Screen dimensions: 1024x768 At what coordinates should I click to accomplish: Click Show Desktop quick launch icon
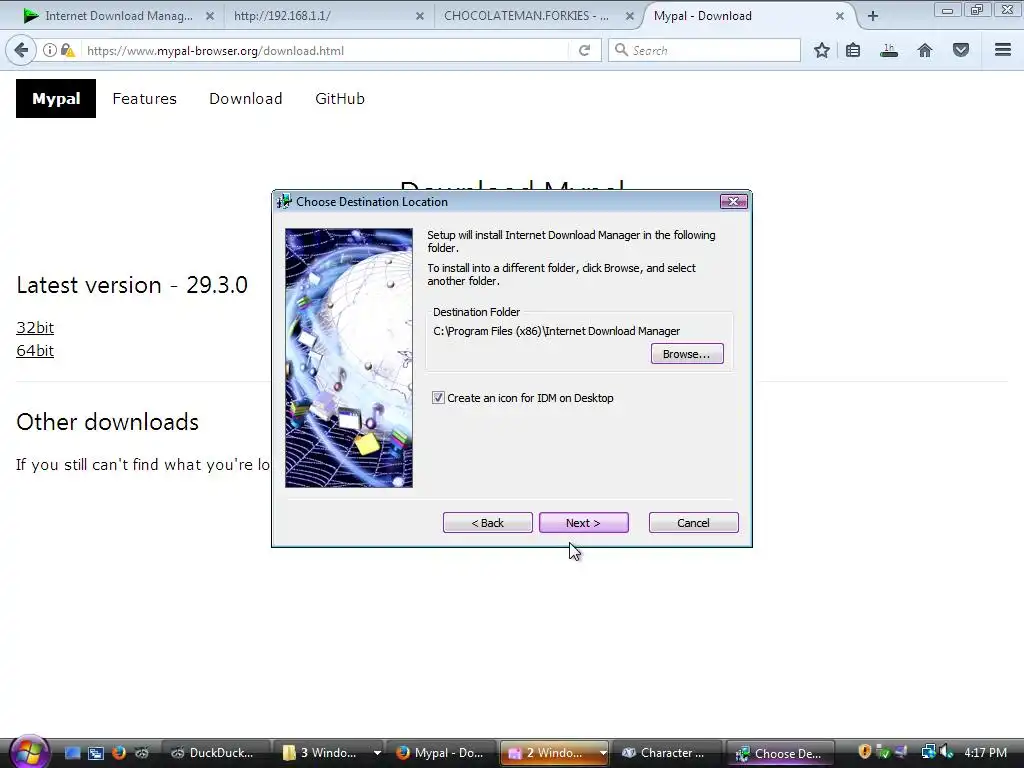[x=72, y=753]
